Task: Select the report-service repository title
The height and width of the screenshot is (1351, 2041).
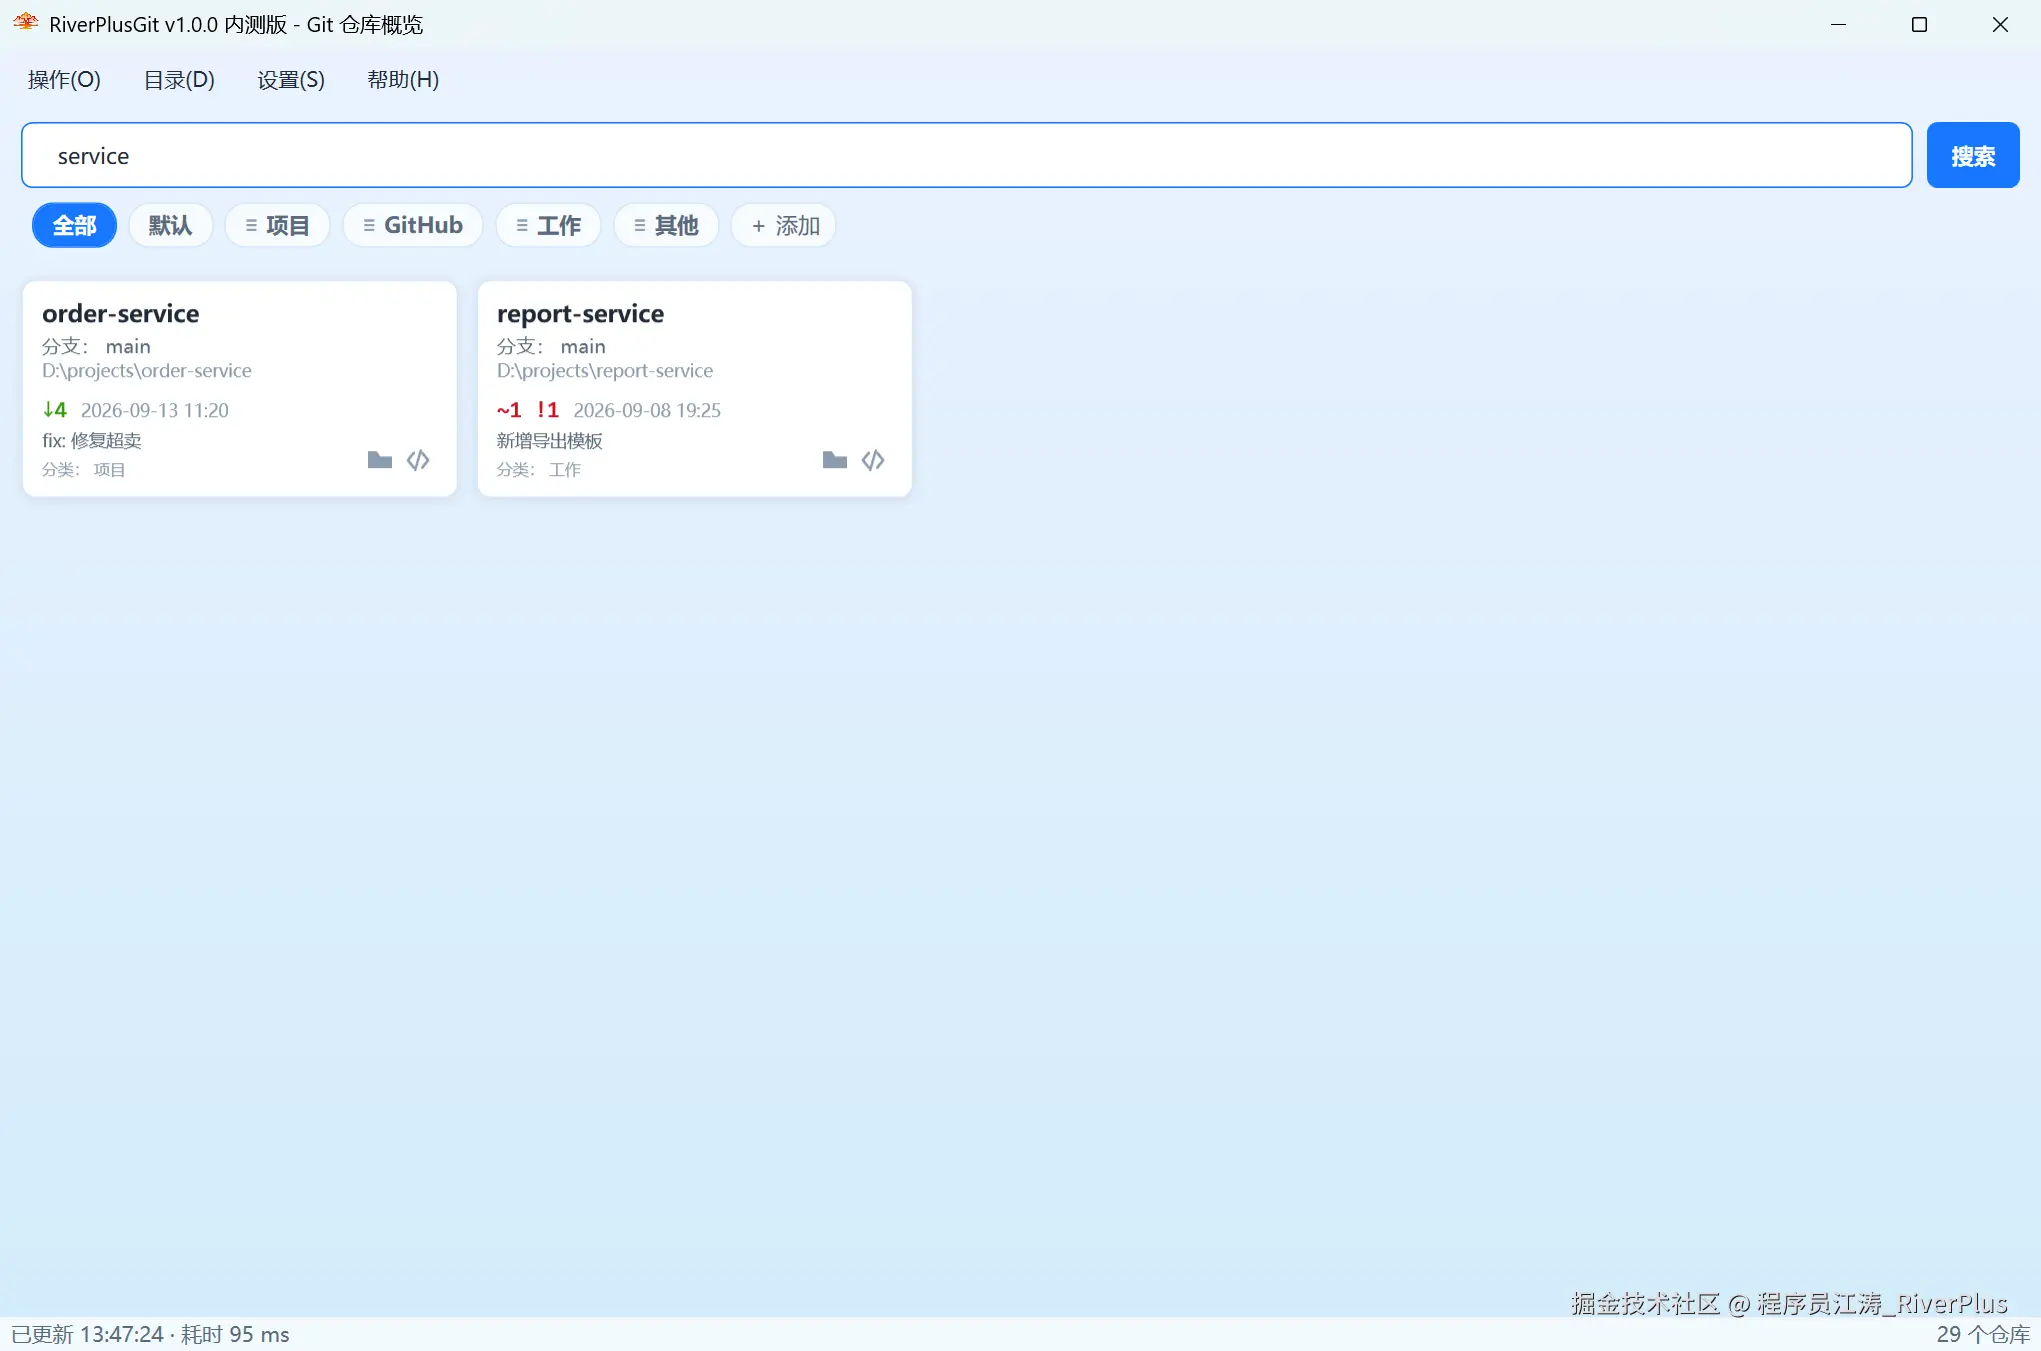Action: [x=581, y=314]
